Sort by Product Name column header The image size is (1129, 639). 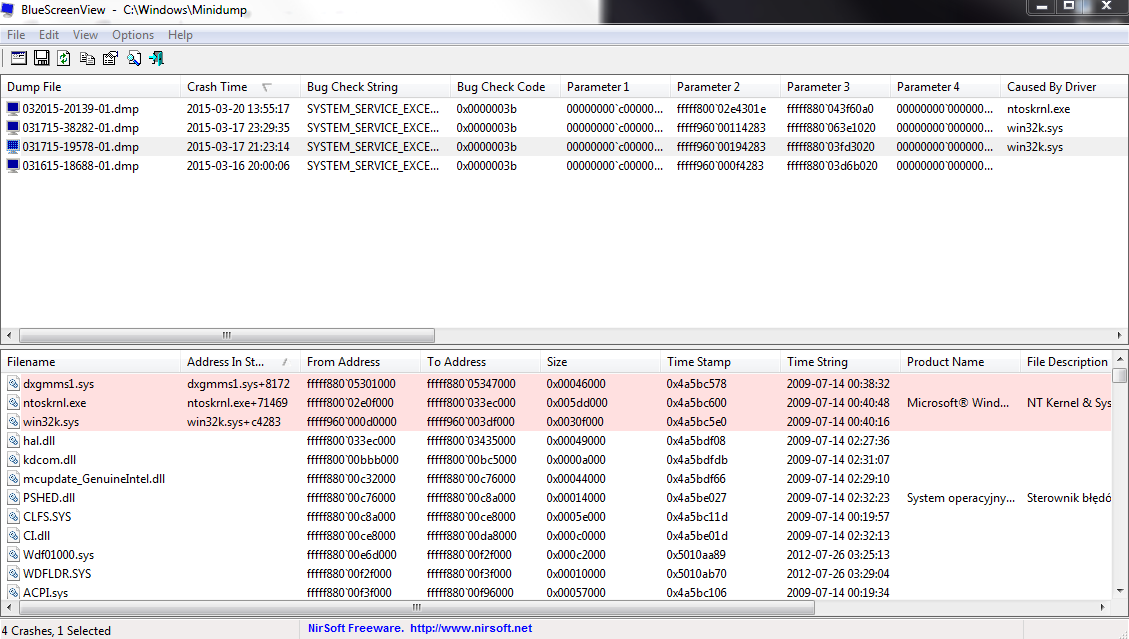[961, 362]
